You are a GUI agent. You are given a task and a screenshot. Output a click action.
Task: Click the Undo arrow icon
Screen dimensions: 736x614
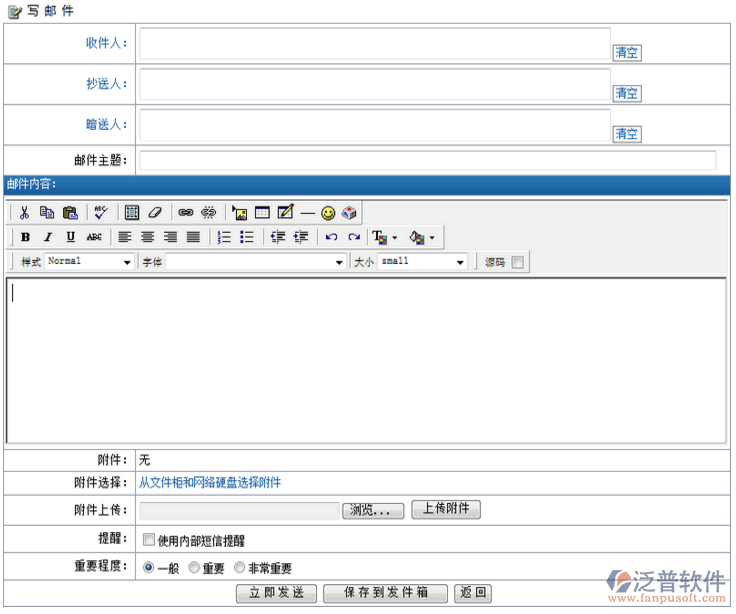click(331, 238)
